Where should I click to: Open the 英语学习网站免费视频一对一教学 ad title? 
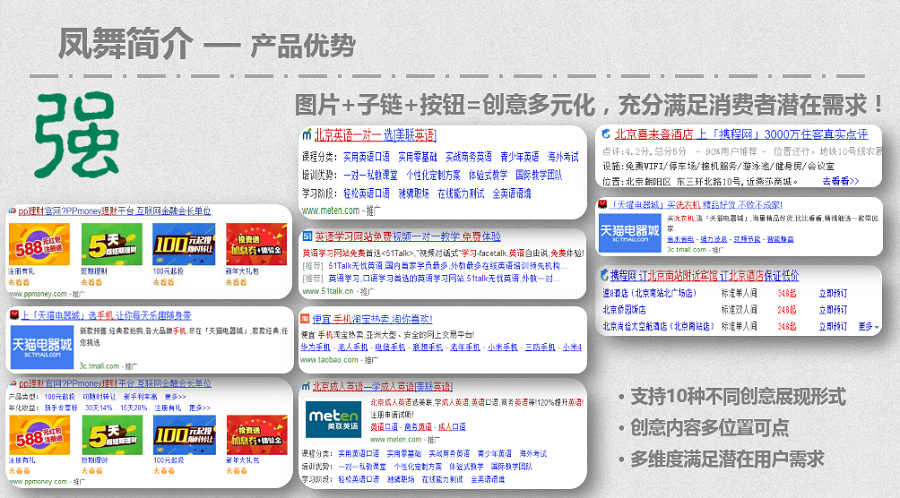tap(408, 236)
